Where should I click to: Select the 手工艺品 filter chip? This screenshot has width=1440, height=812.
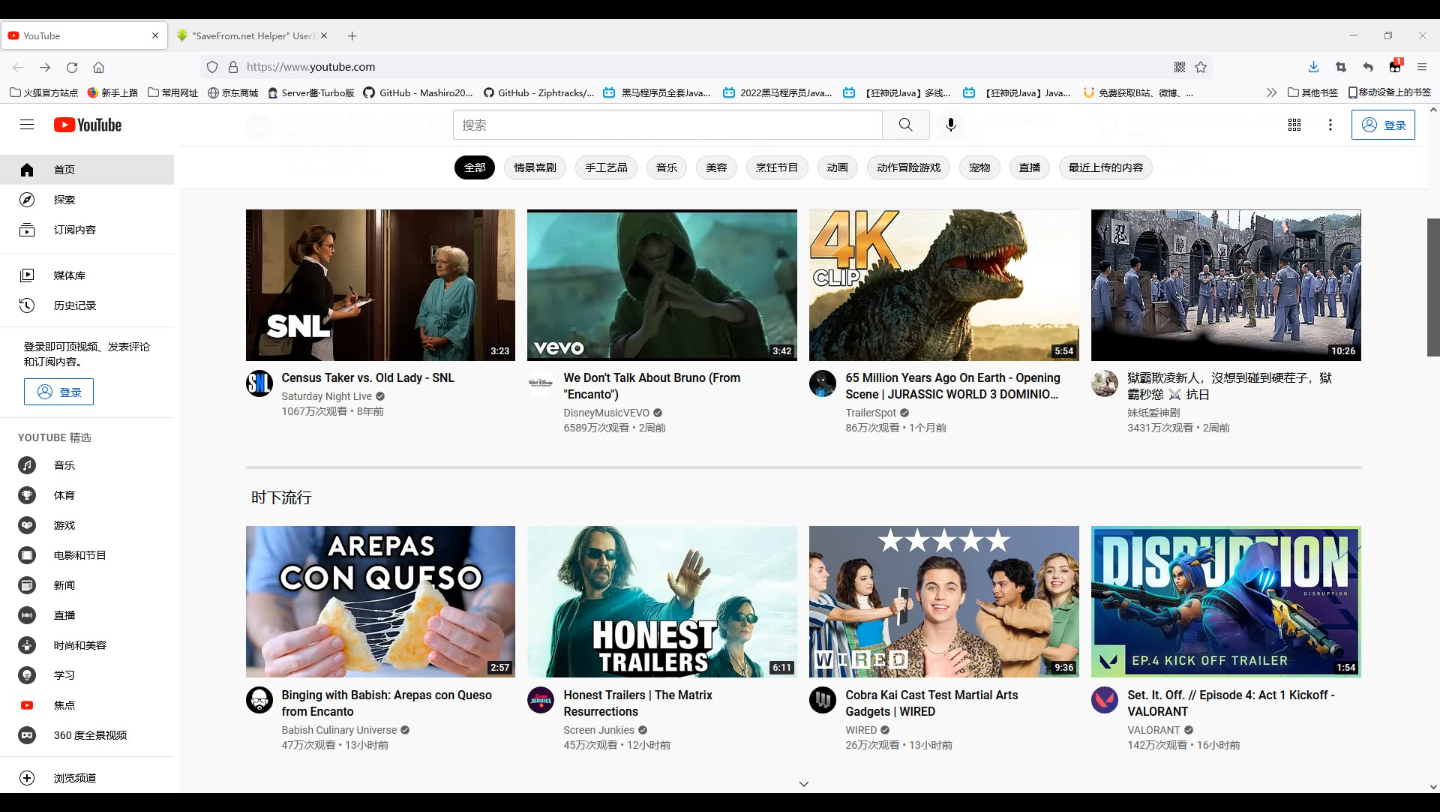pyautogui.click(x=606, y=167)
